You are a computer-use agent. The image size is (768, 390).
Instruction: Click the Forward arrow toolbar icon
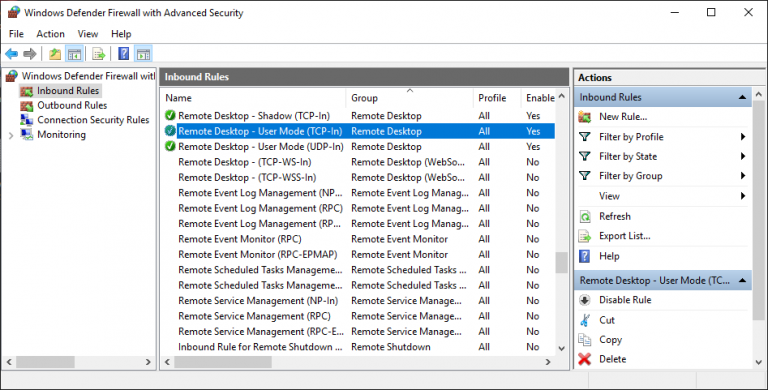point(30,54)
